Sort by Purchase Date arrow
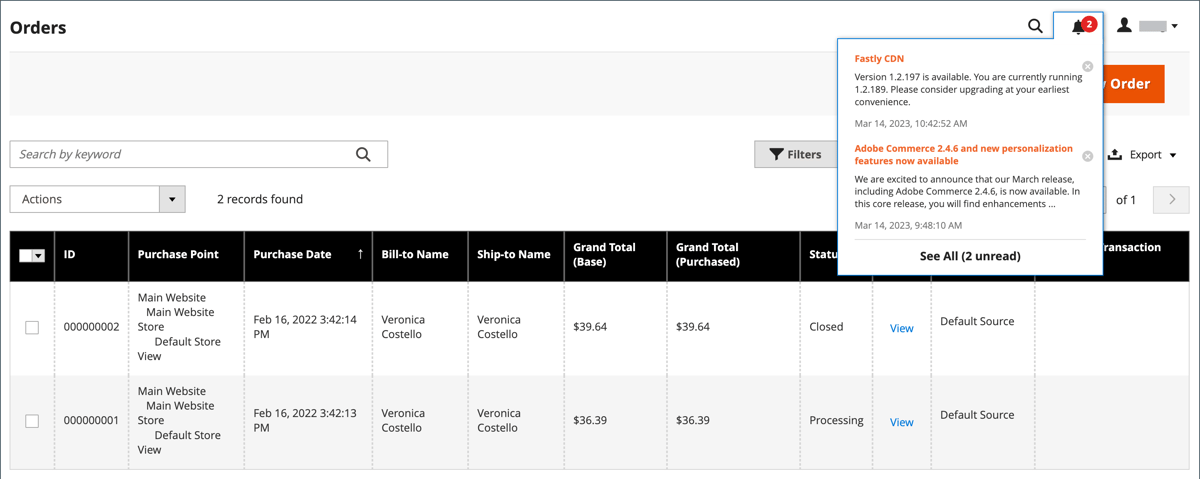This screenshot has width=1200, height=479. 360,254
